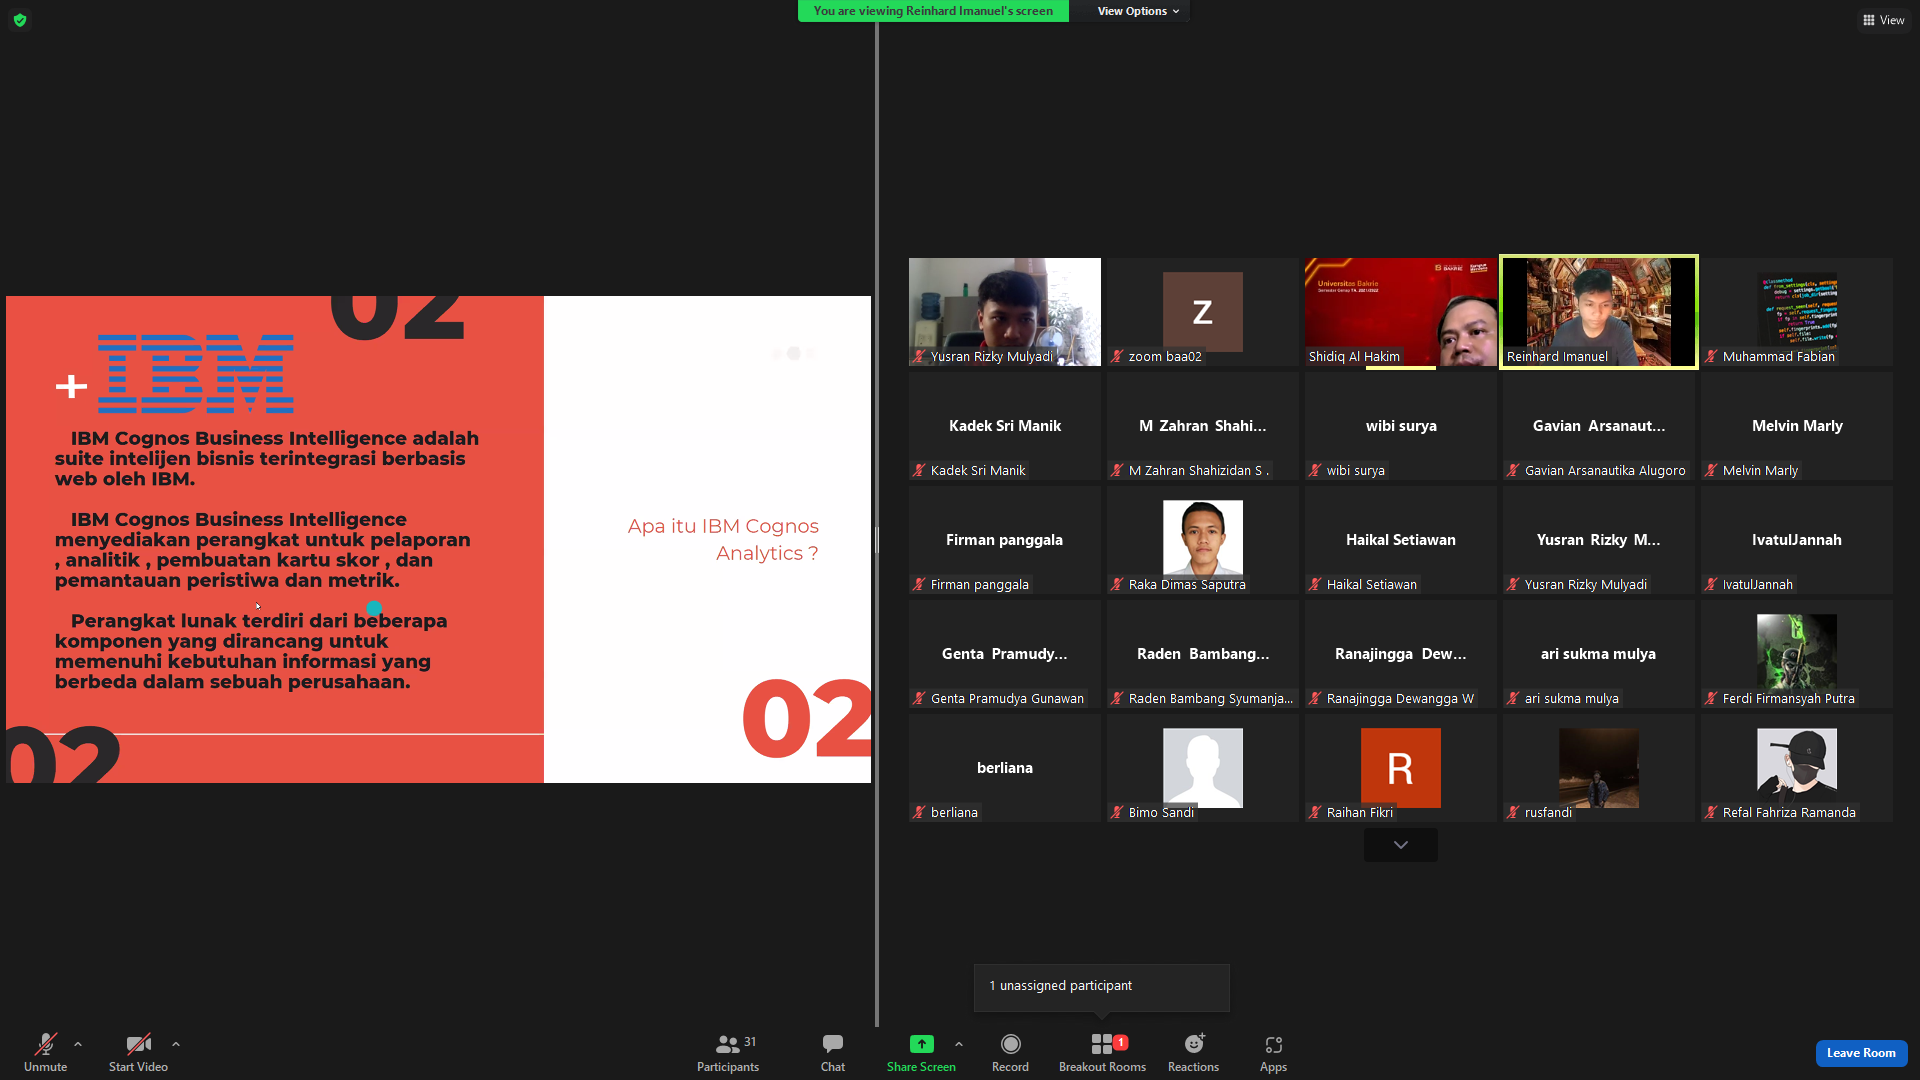This screenshot has height=1080, width=1920.
Task: Select Bimo Sandi's tile
Action: (1202, 768)
